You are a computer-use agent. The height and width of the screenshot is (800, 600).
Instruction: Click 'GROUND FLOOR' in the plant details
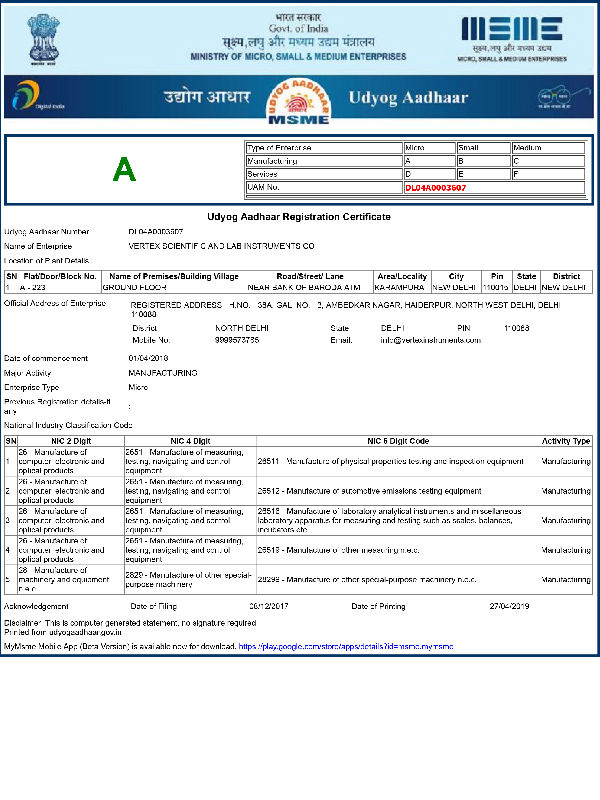pos(135,287)
